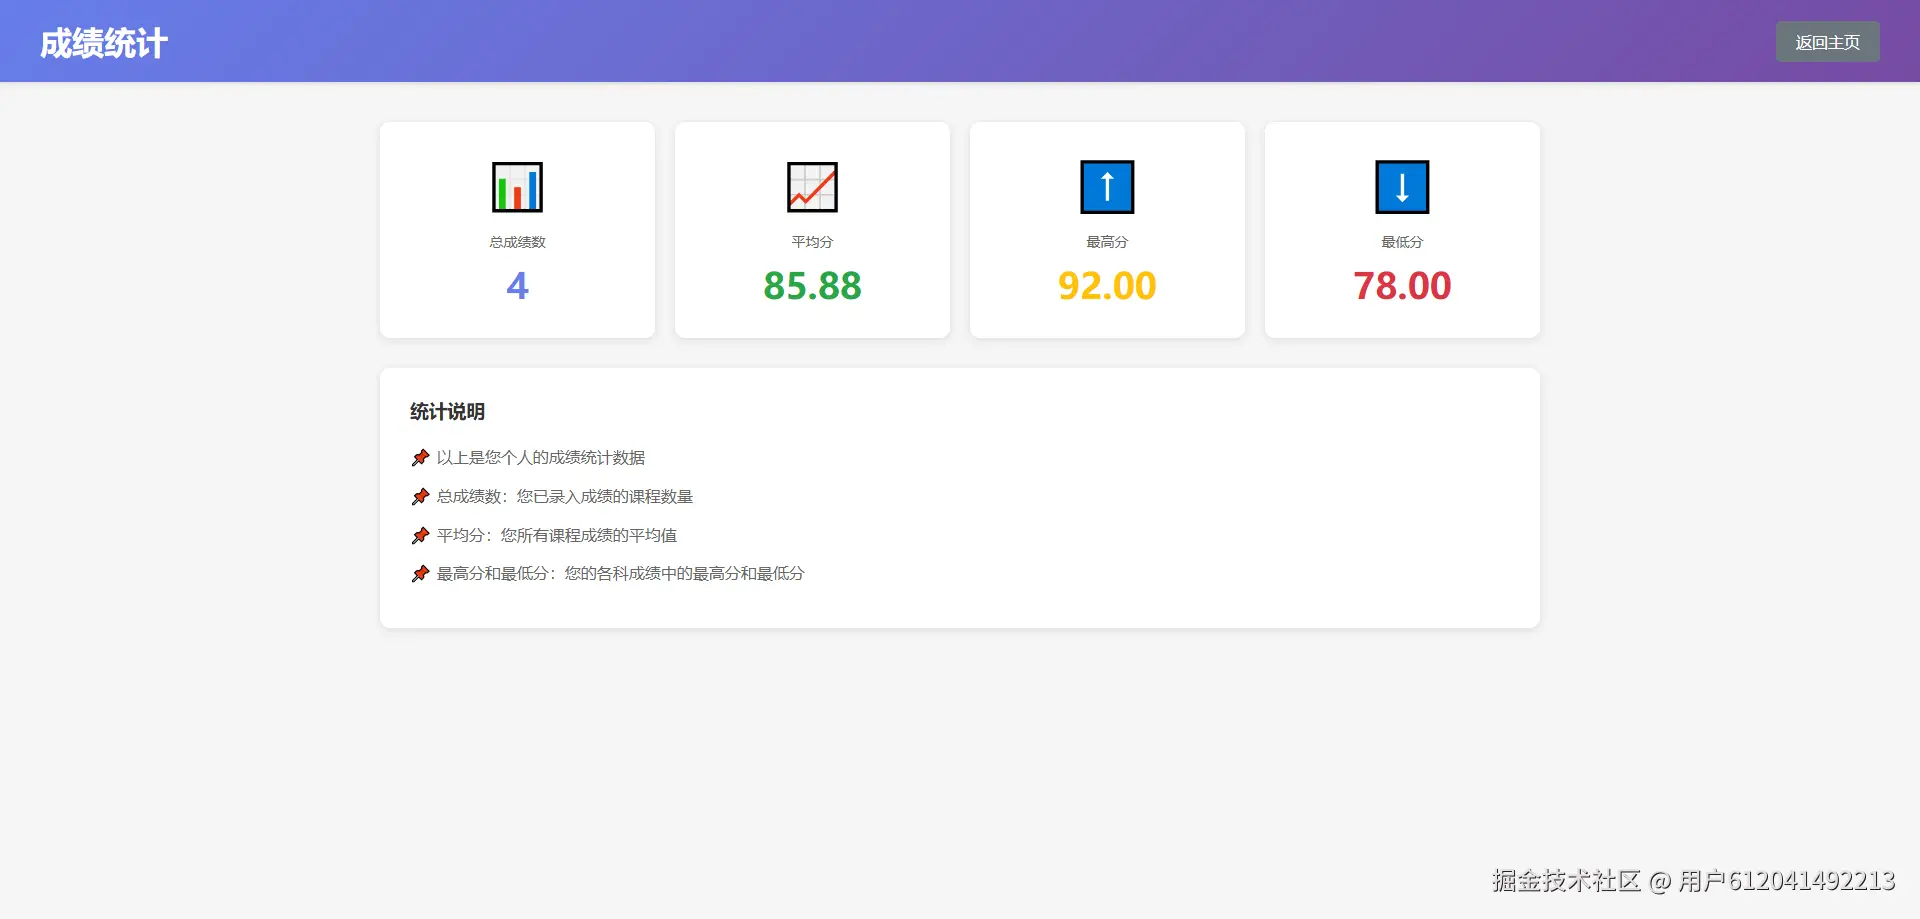
Task: Click the down arrow icon above 最低分
Action: pyautogui.click(x=1402, y=187)
